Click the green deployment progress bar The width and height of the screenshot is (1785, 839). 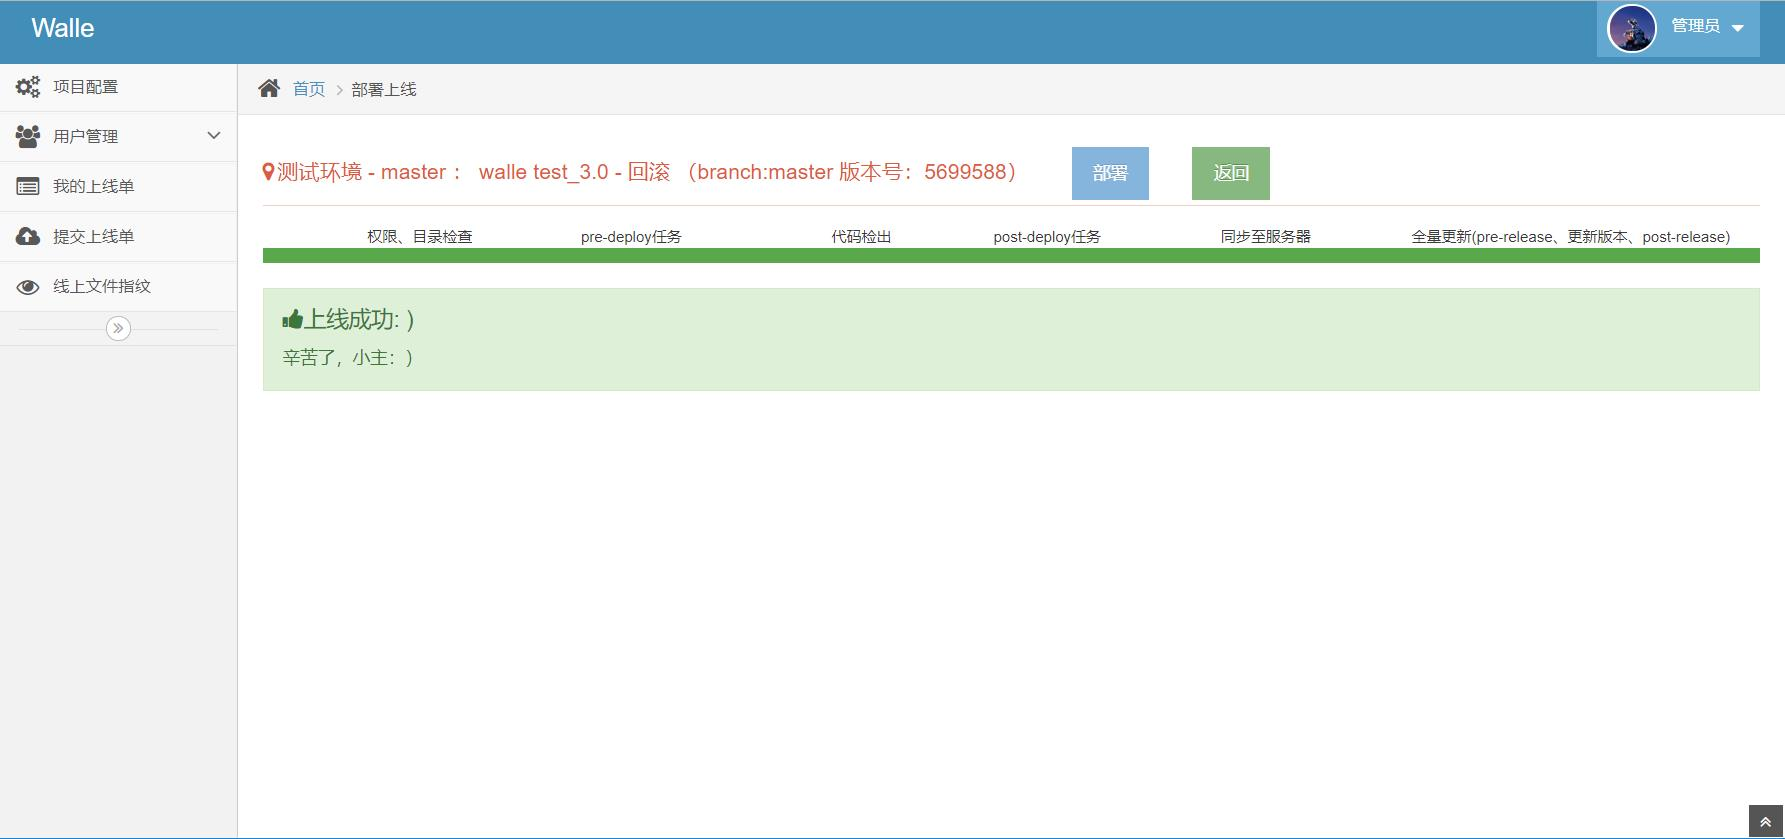[1011, 256]
